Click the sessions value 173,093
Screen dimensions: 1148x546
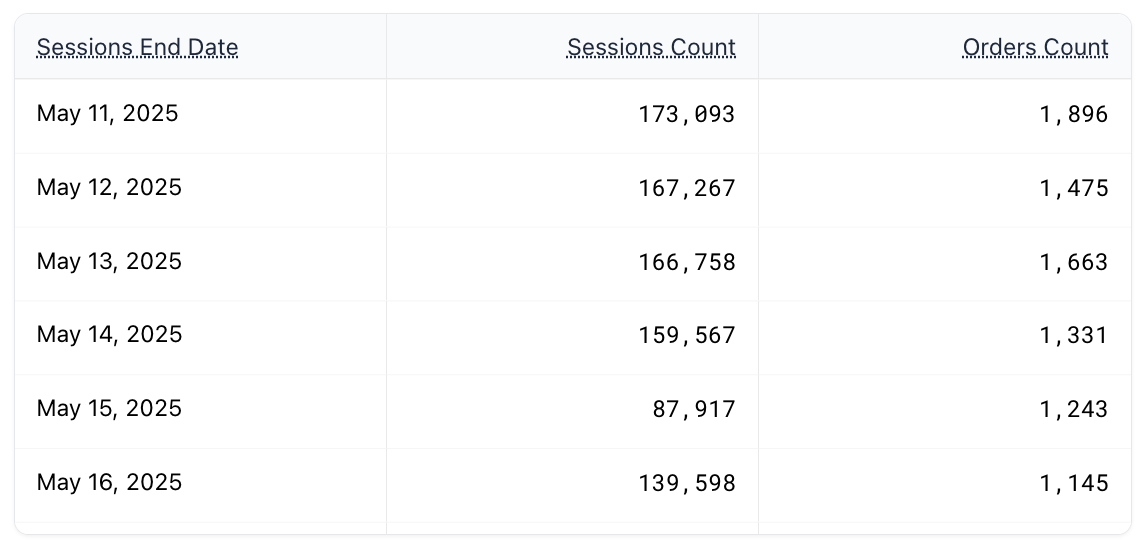(687, 115)
